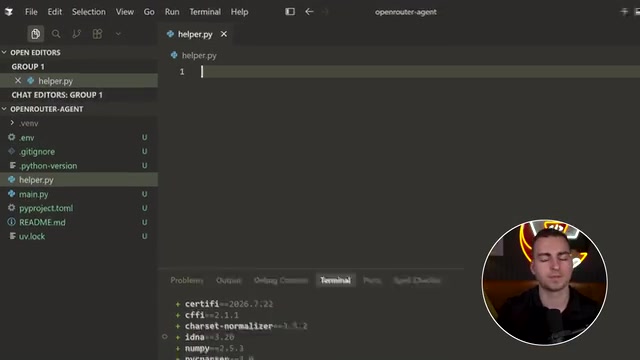Click the numpy line in terminal

(209, 348)
